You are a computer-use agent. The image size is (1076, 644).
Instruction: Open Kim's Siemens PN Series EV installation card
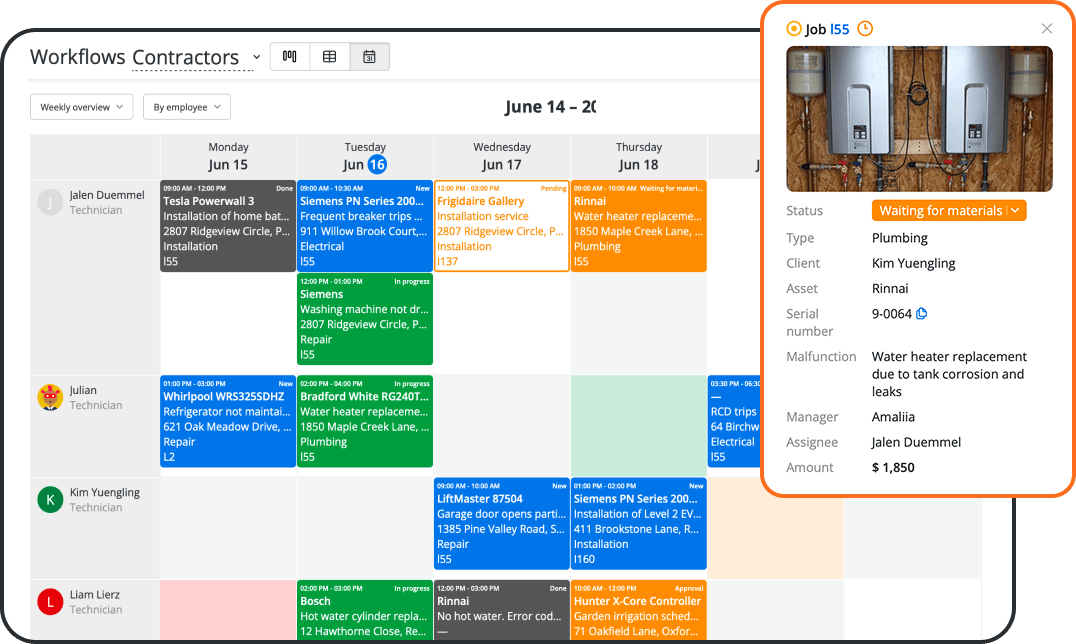pos(638,524)
